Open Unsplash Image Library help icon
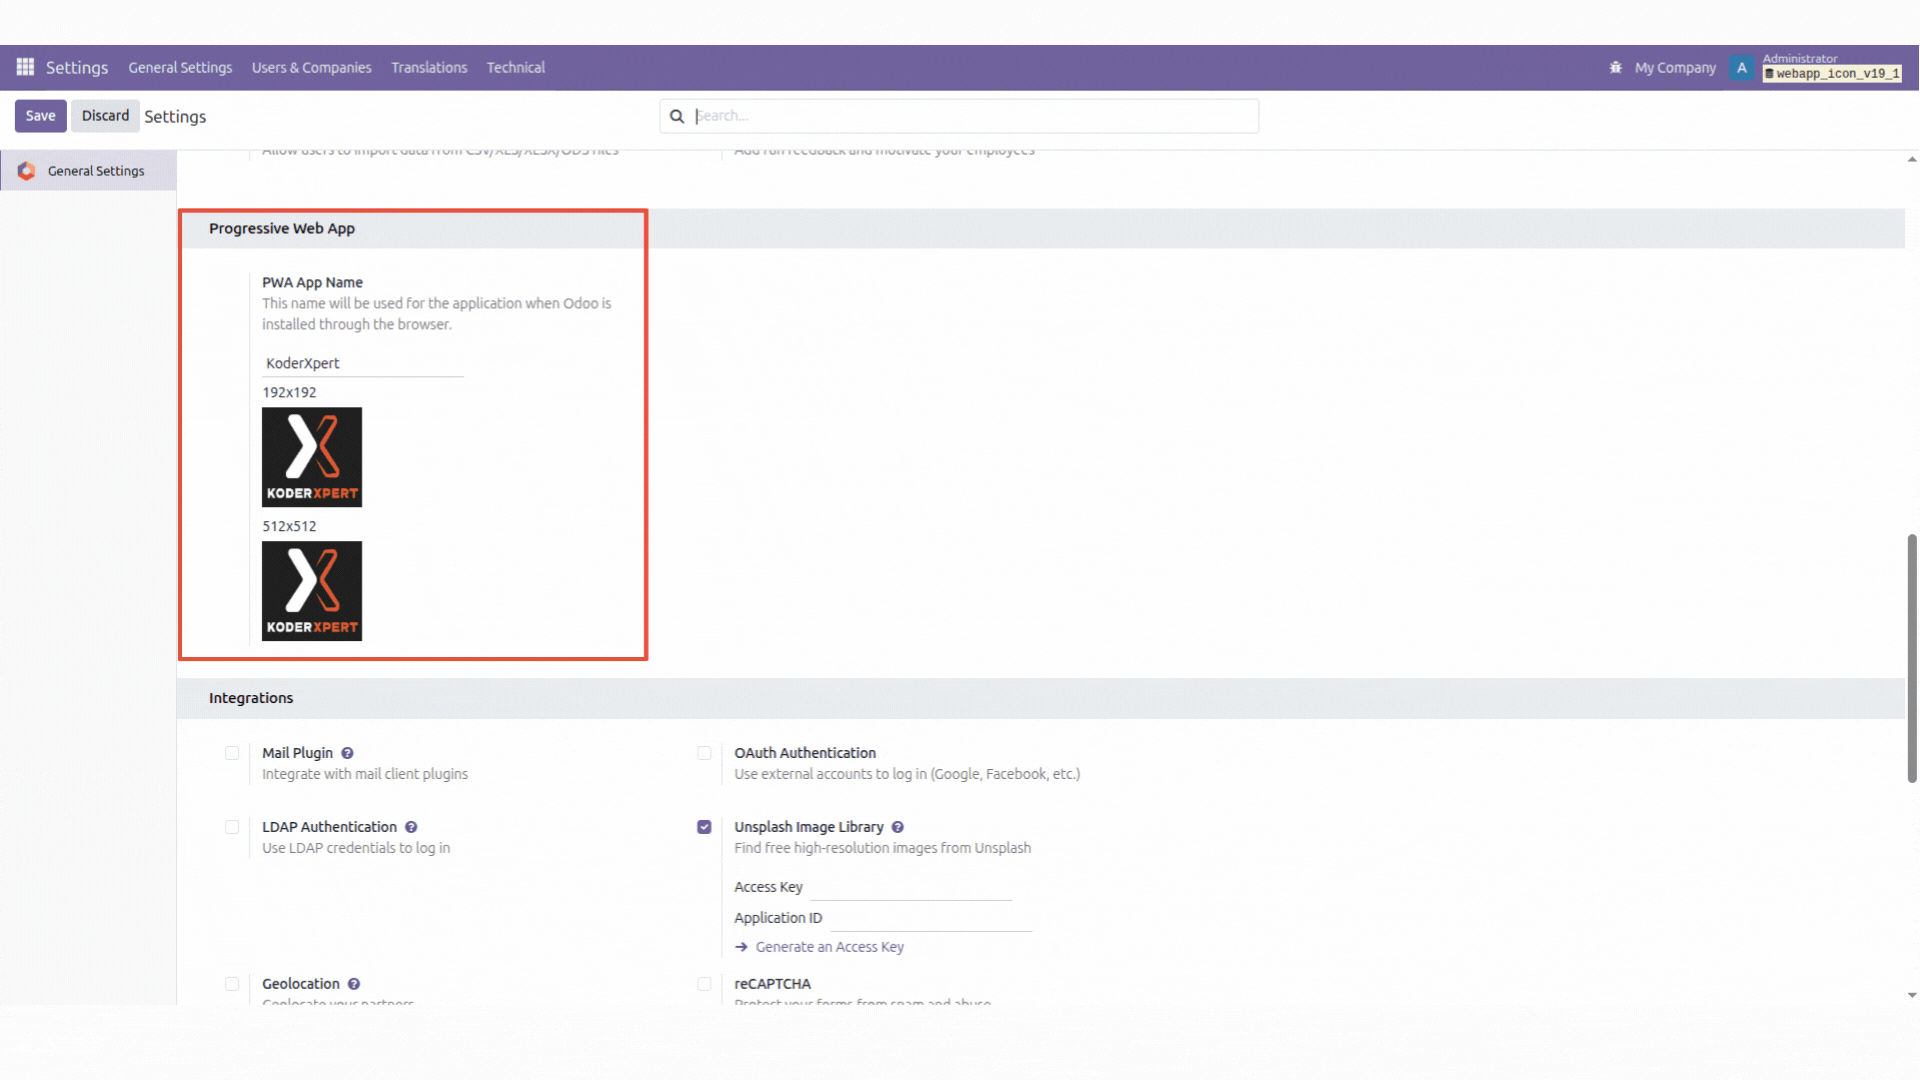This screenshot has height=1080, width=1920. (x=898, y=827)
